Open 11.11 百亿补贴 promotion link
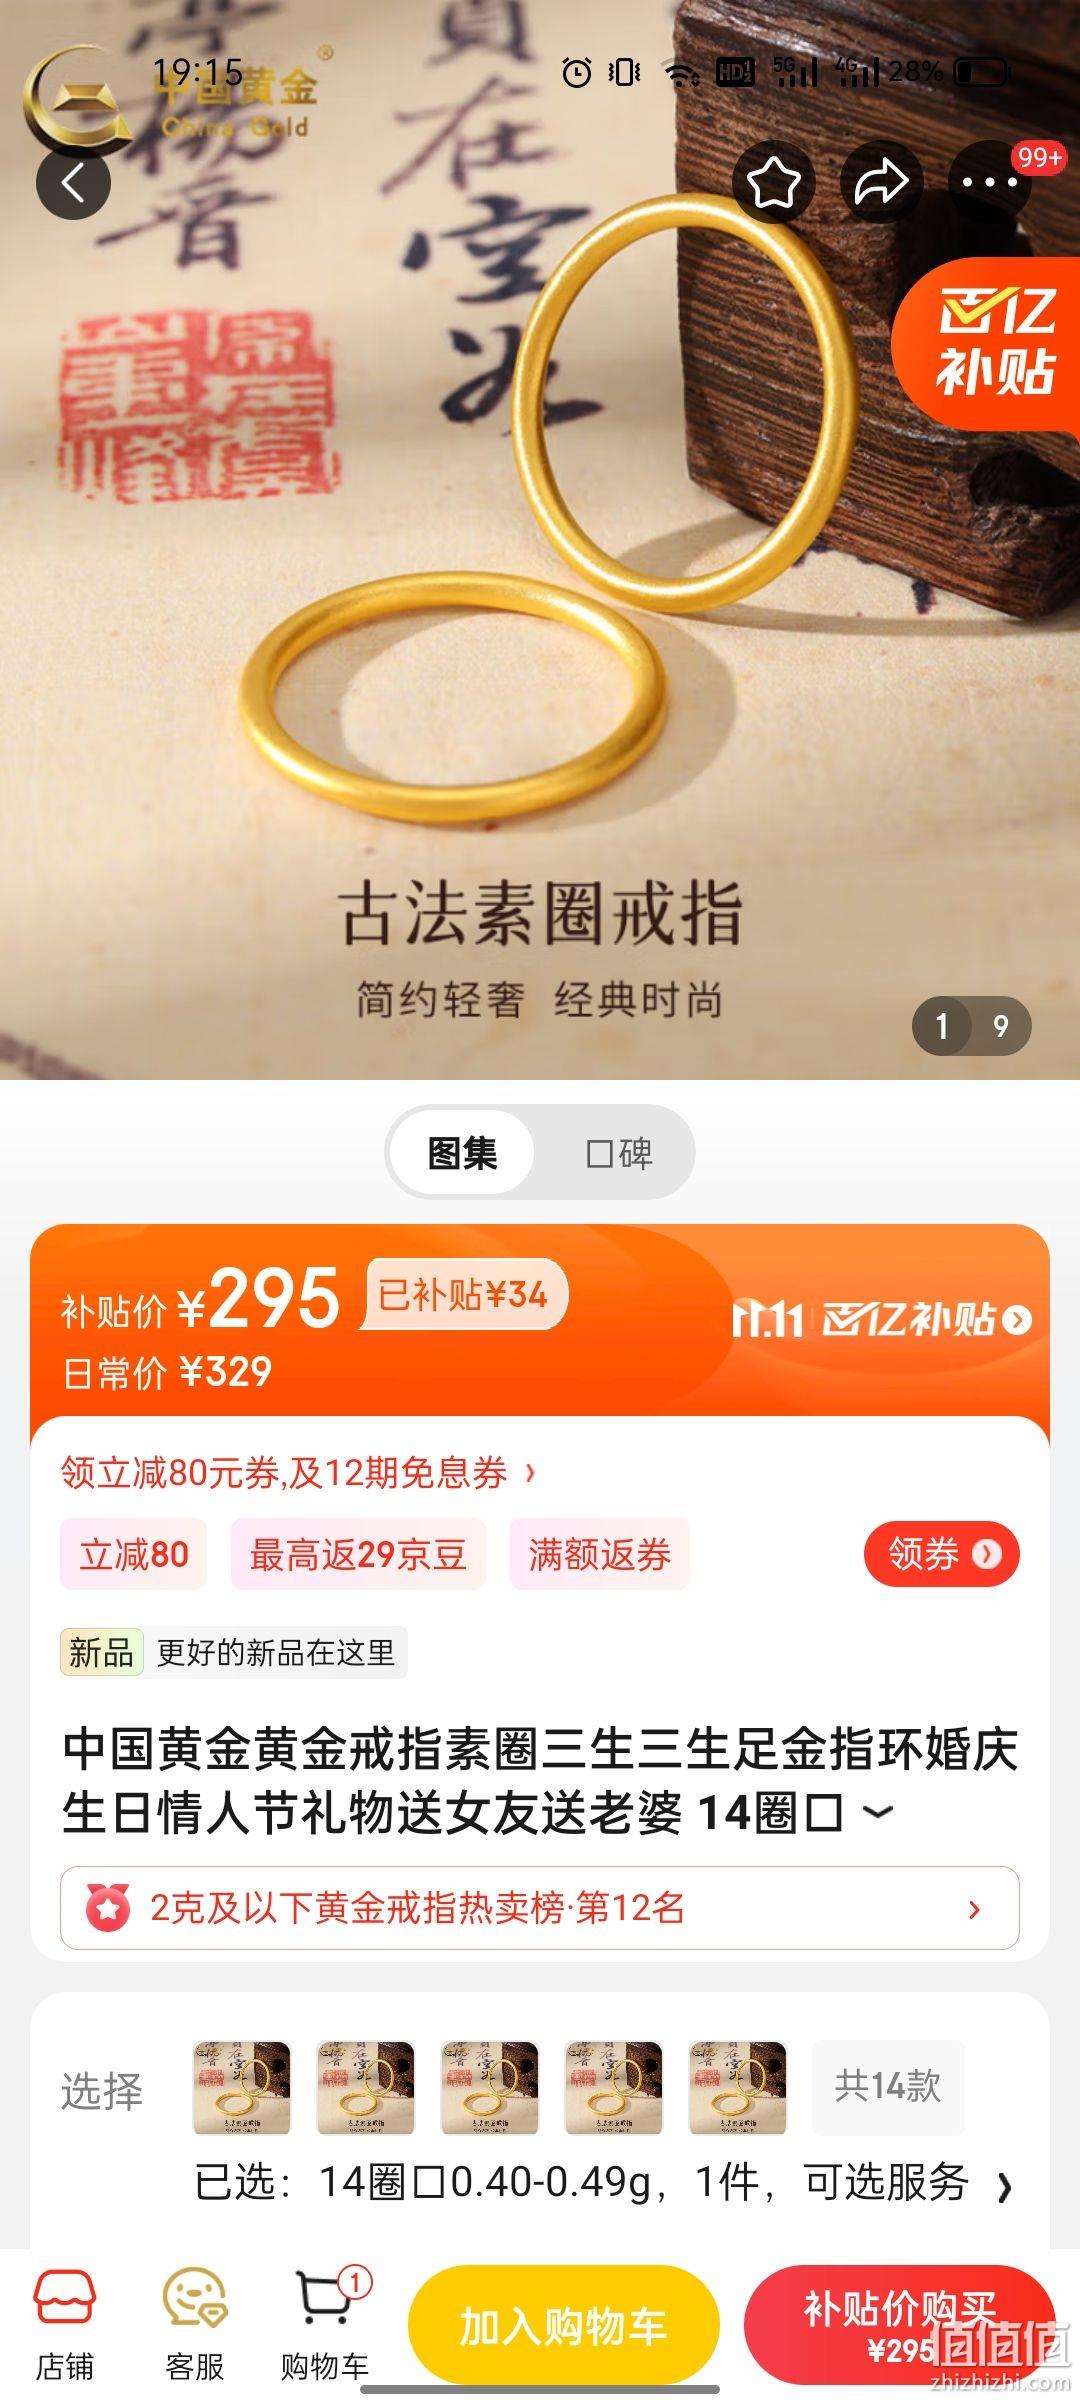1080x2400 pixels. [x=881, y=1320]
